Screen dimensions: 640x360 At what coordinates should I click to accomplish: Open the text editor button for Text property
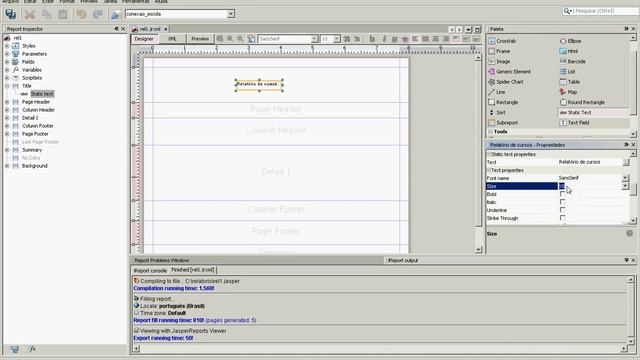pyautogui.click(x=626, y=162)
